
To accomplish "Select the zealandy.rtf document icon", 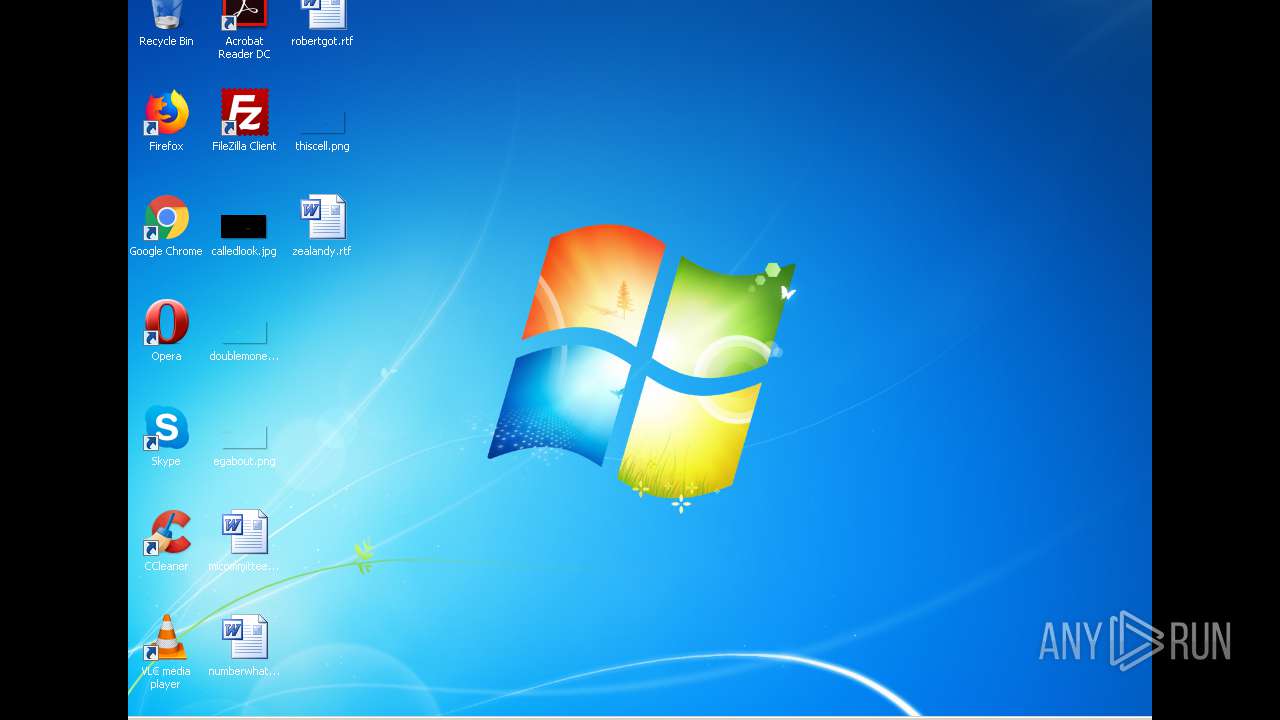I will pos(322,218).
